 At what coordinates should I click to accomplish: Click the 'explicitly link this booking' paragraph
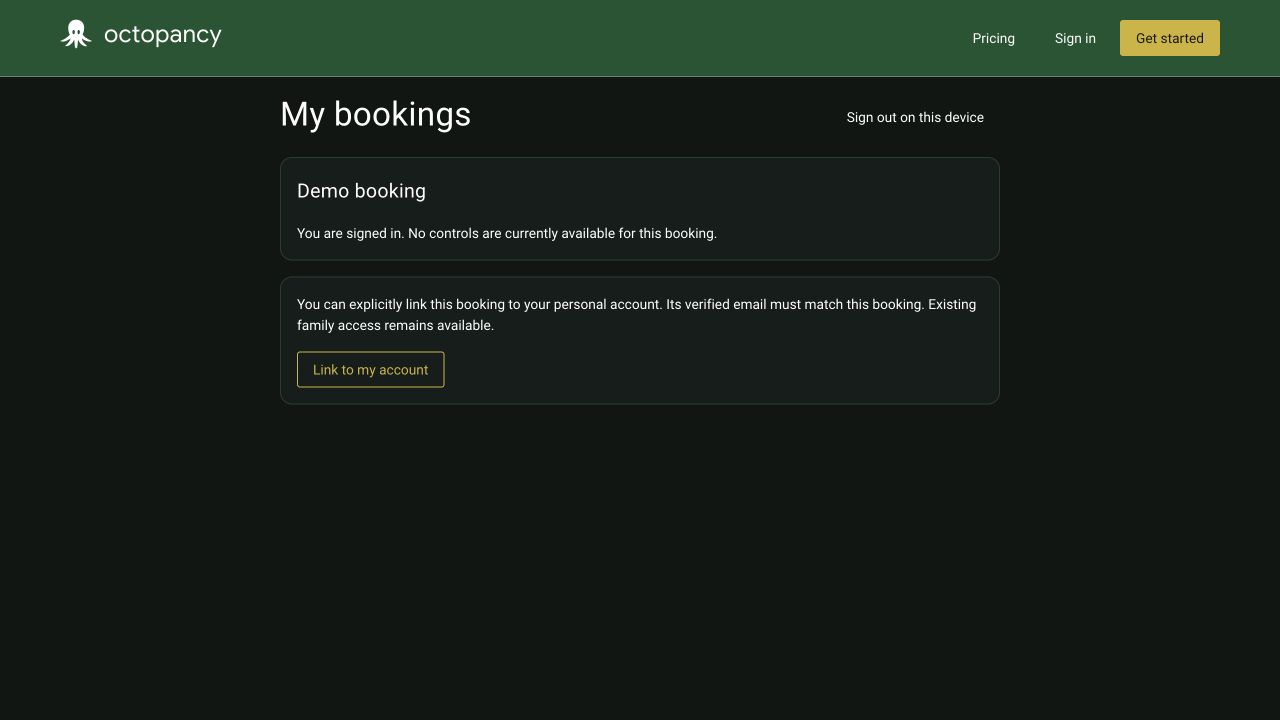[x=638, y=314]
